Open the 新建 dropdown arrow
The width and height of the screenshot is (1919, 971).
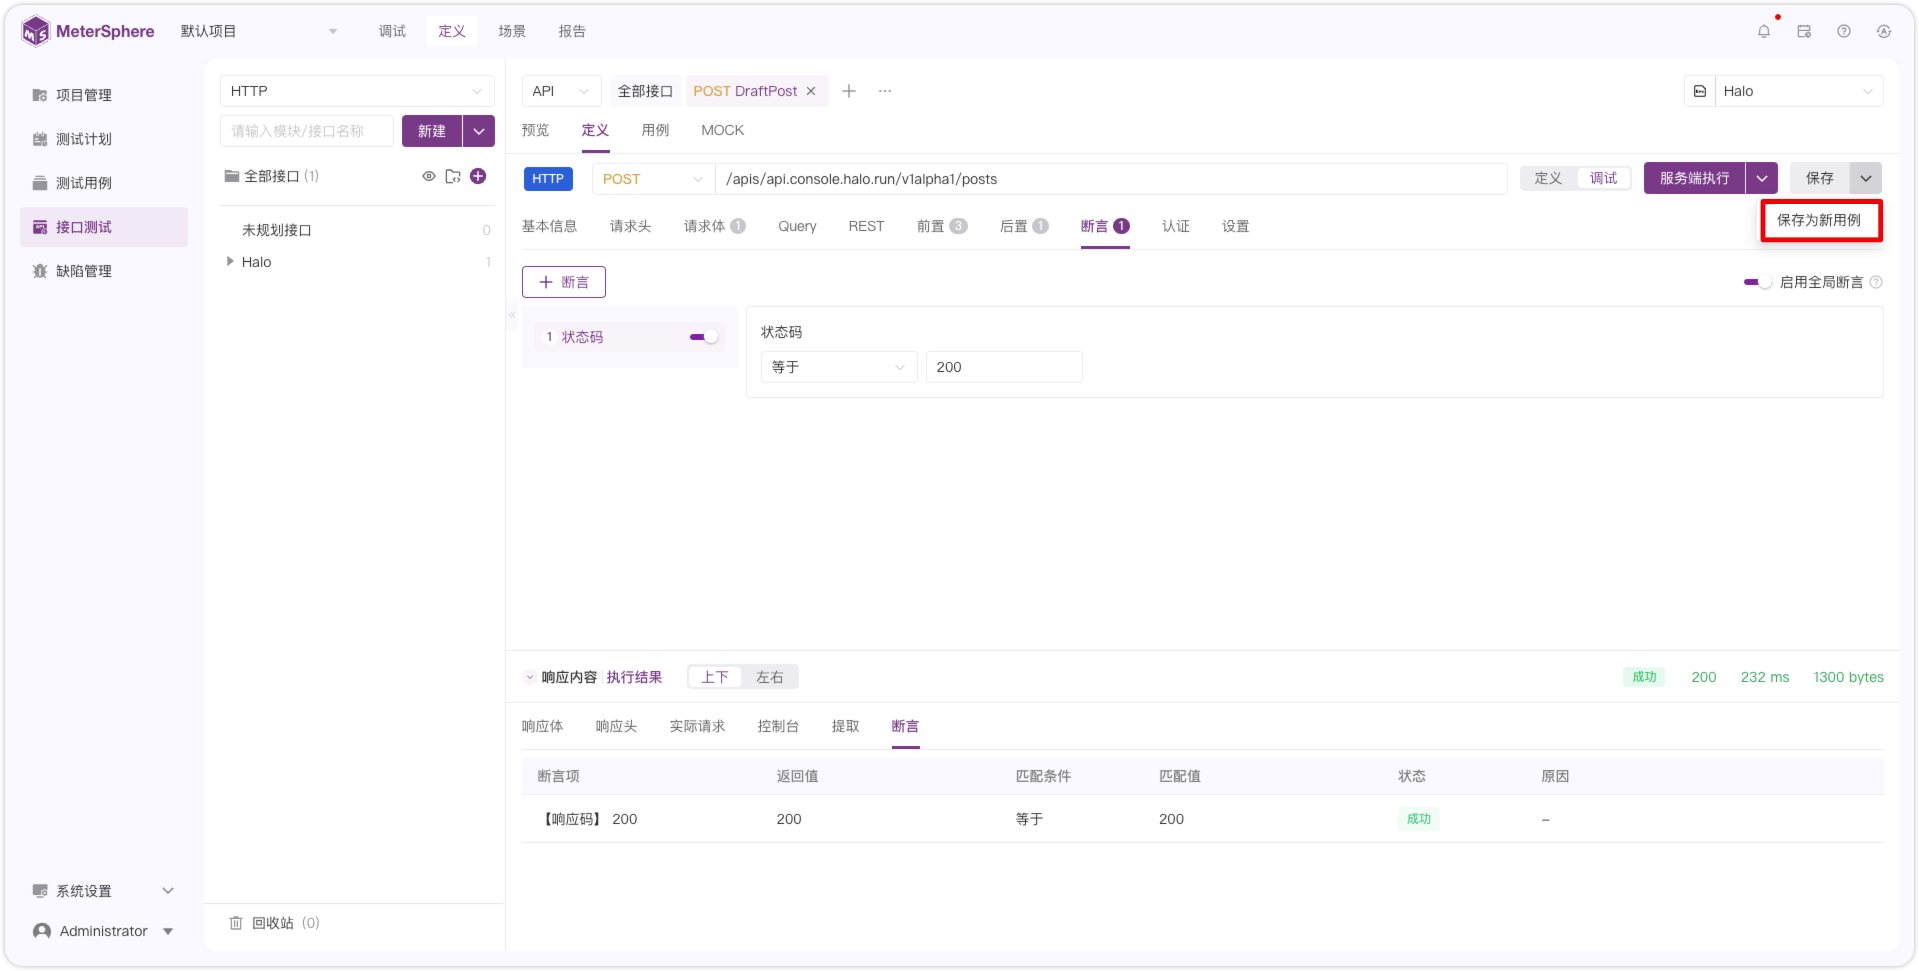[x=479, y=131]
